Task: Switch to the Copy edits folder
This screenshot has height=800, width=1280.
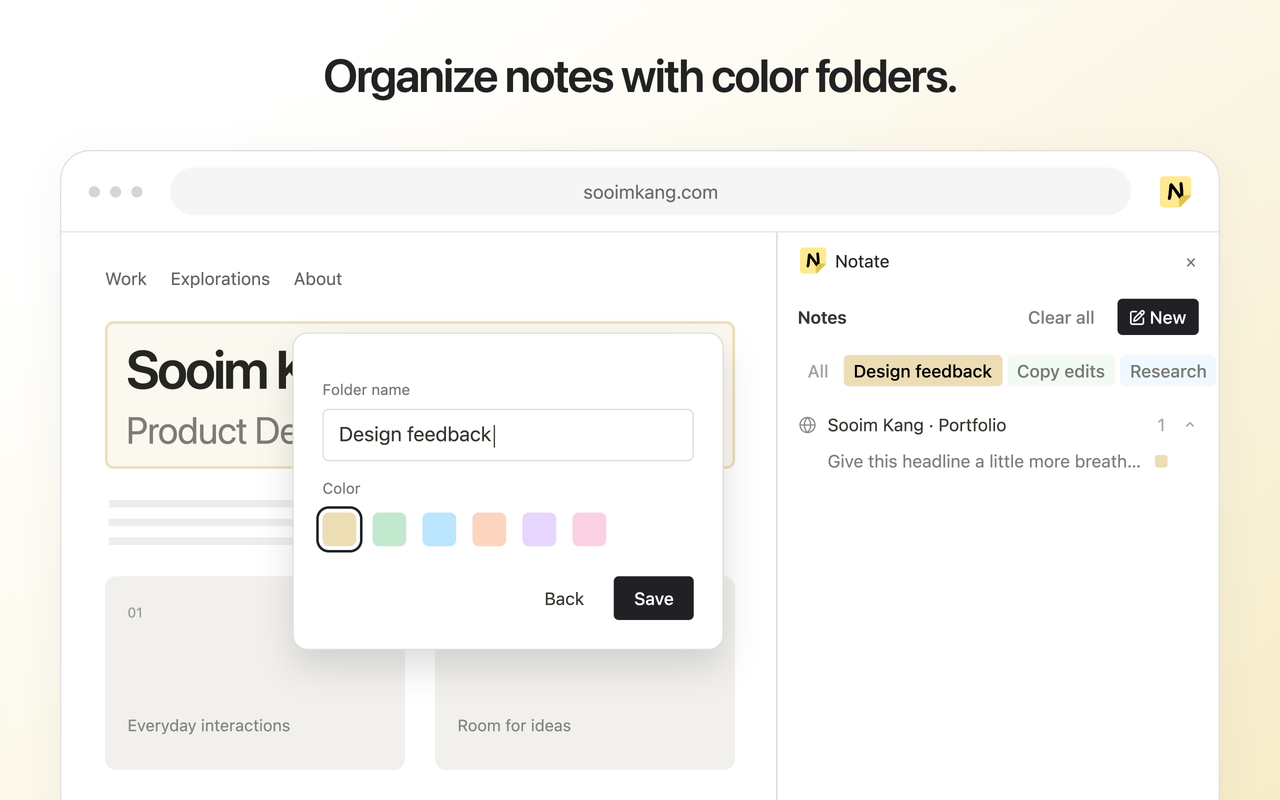Action: [1061, 371]
